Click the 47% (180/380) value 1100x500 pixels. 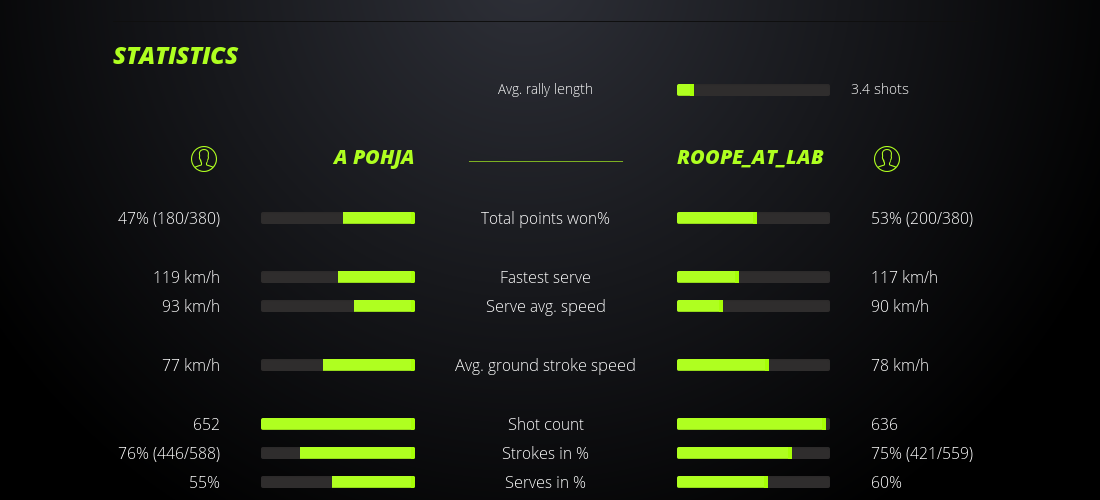169,218
